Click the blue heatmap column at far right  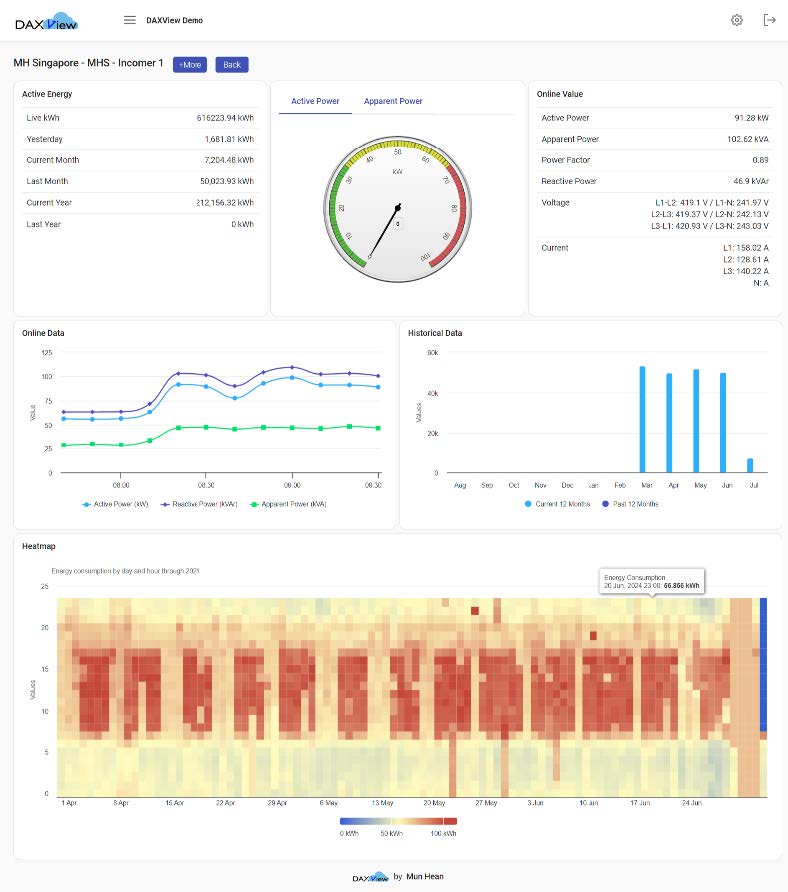point(764,664)
